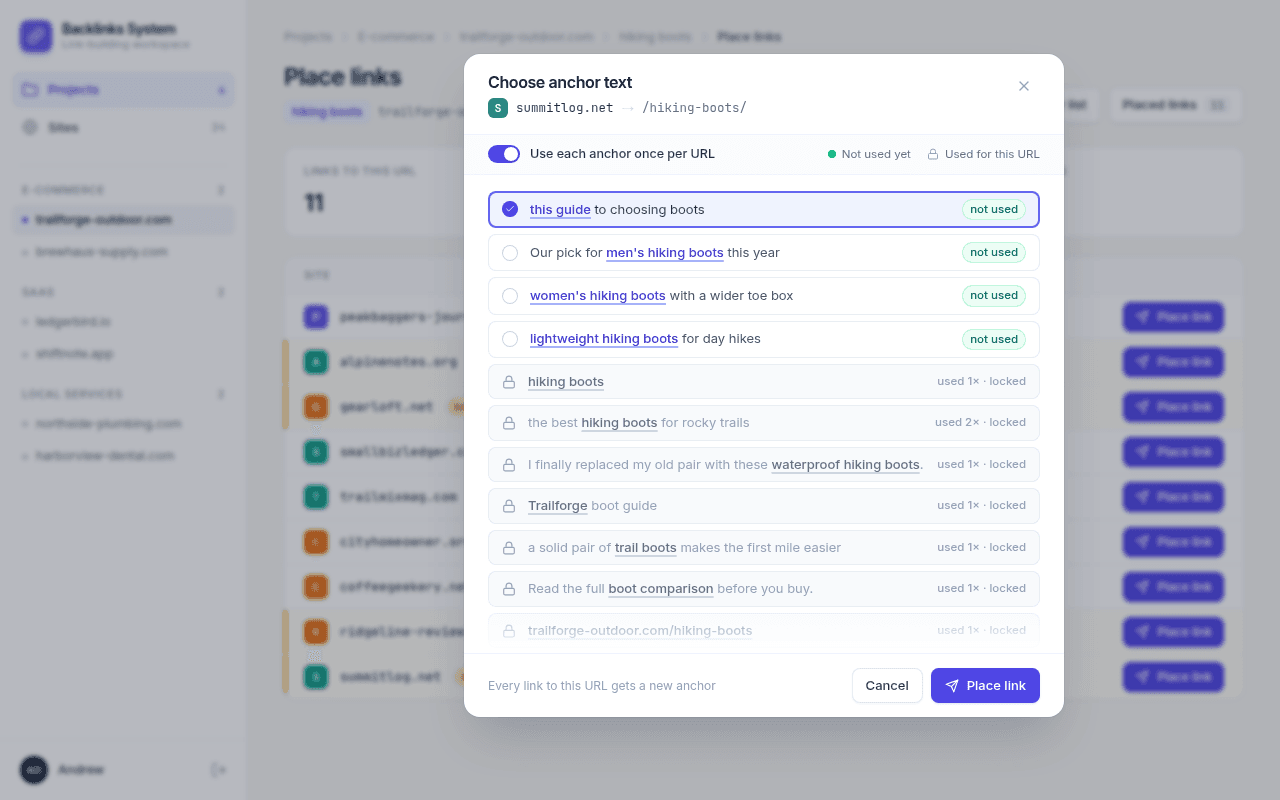
Task: Toggle Use each anchor once per URL
Action: click(x=504, y=154)
